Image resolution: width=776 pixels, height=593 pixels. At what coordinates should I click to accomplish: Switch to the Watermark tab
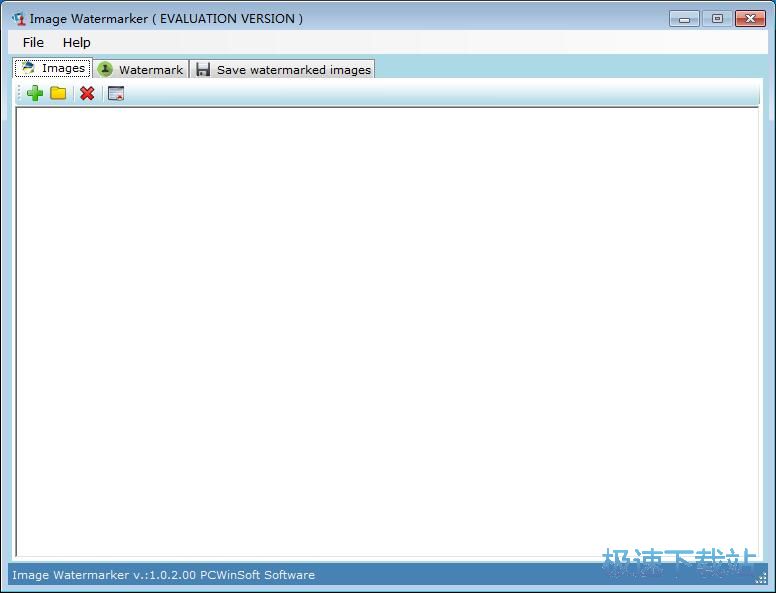[x=141, y=69]
